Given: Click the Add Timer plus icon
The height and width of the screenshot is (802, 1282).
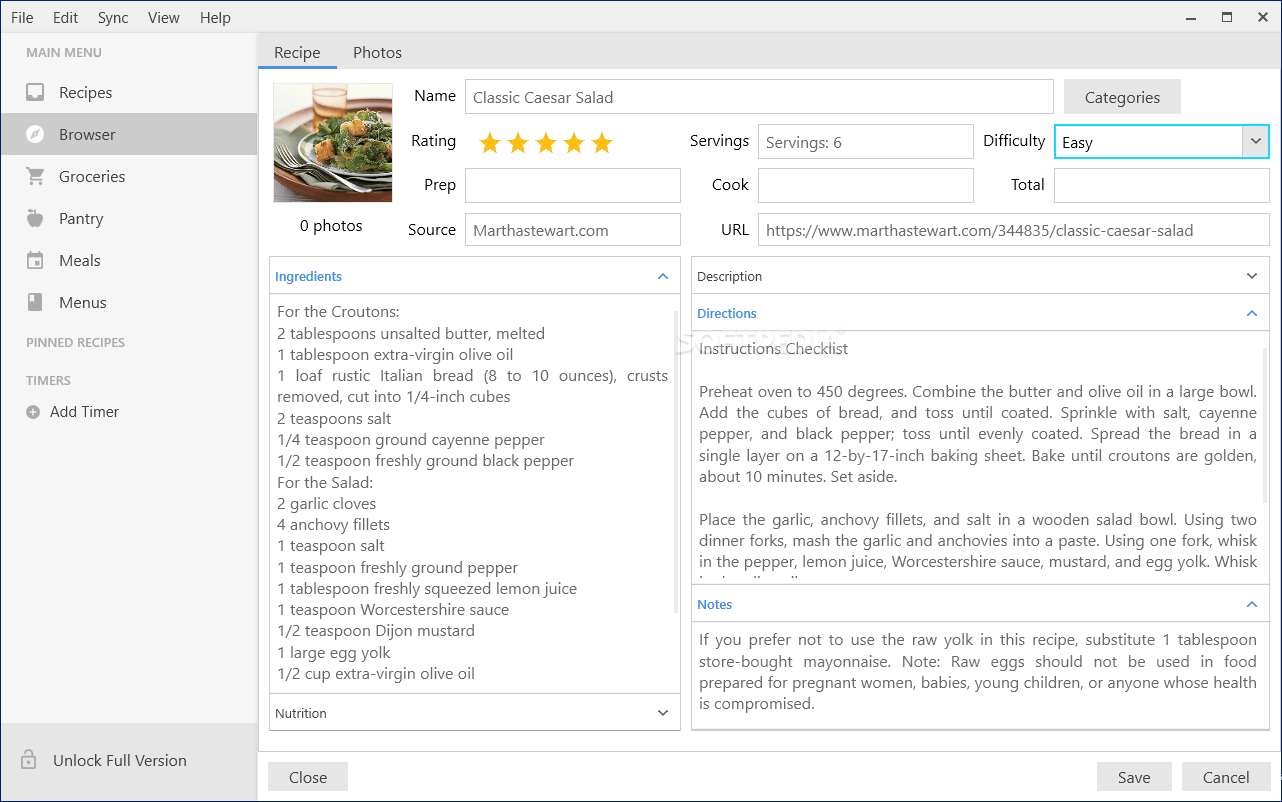Looking at the screenshot, I should [x=33, y=412].
